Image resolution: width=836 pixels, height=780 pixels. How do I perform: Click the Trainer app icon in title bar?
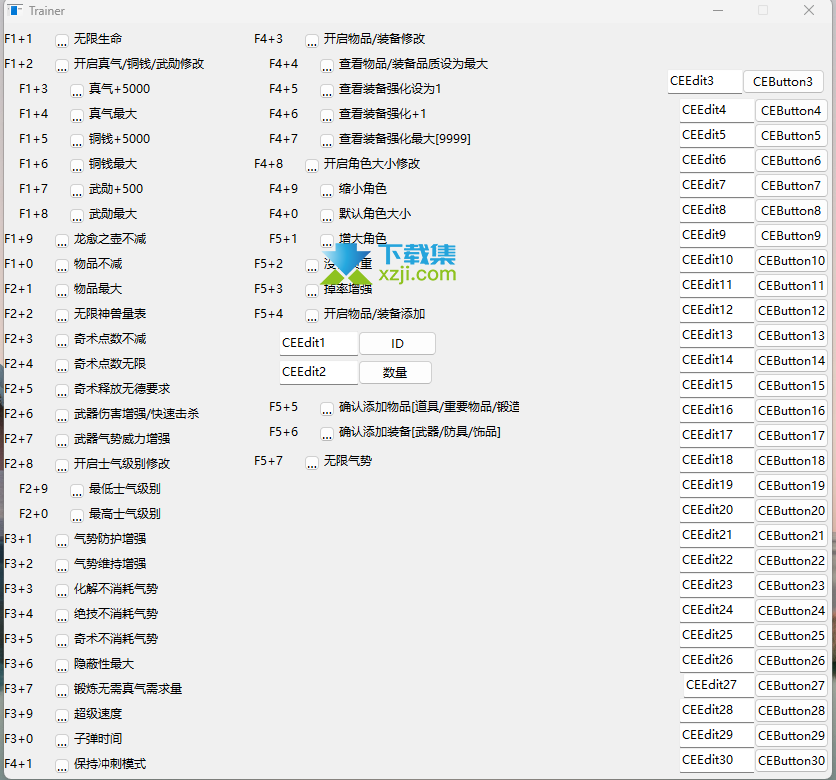15,11
